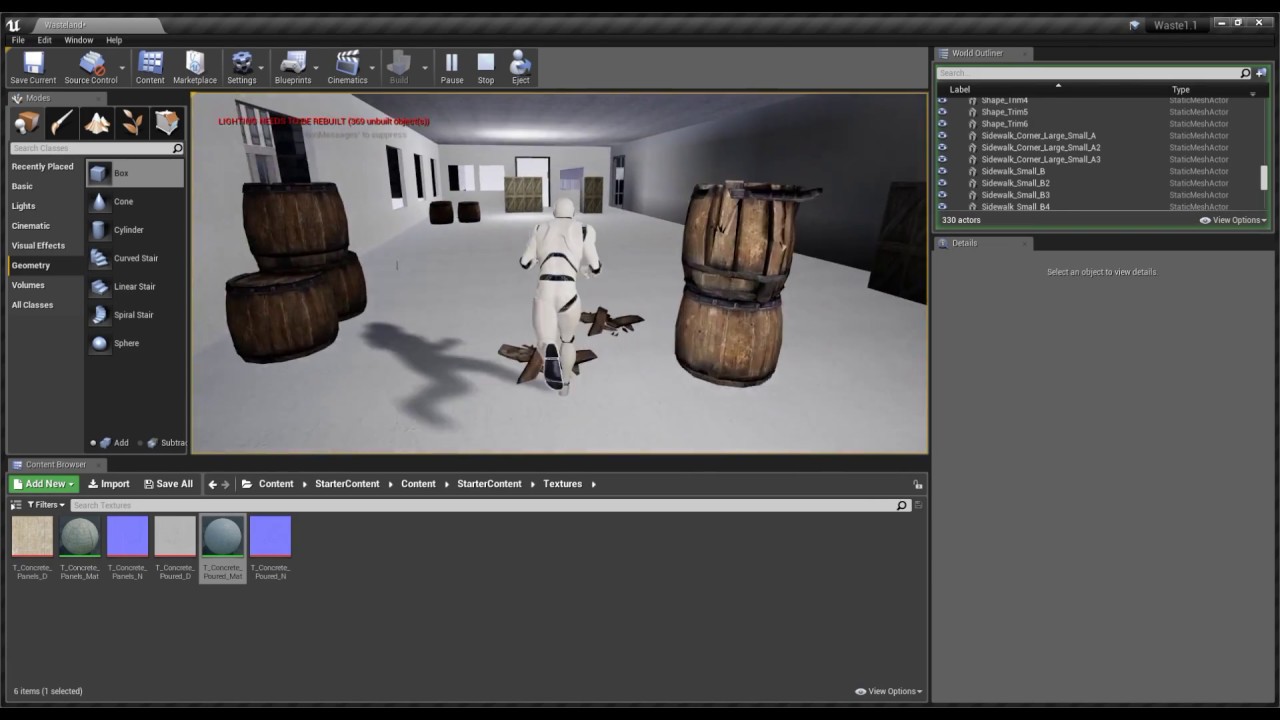
Task: Toggle visibility of Sidewalk_Small_B actor
Action: tap(941, 172)
